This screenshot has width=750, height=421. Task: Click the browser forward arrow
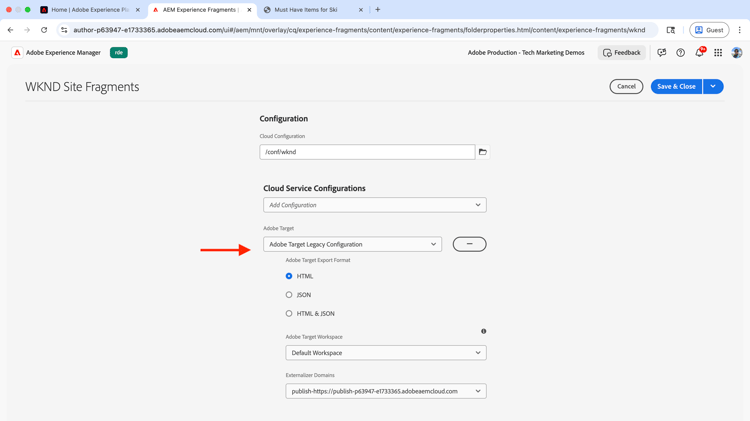click(x=27, y=30)
